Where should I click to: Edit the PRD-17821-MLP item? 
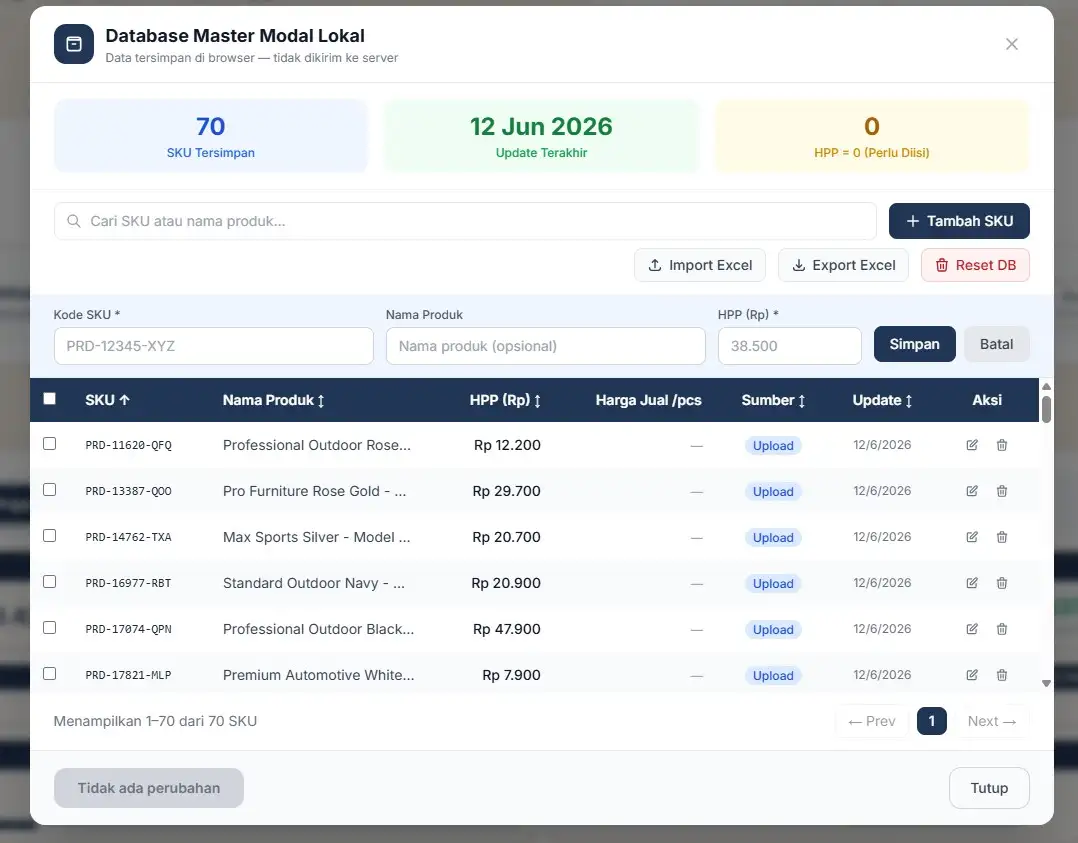point(971,675)
